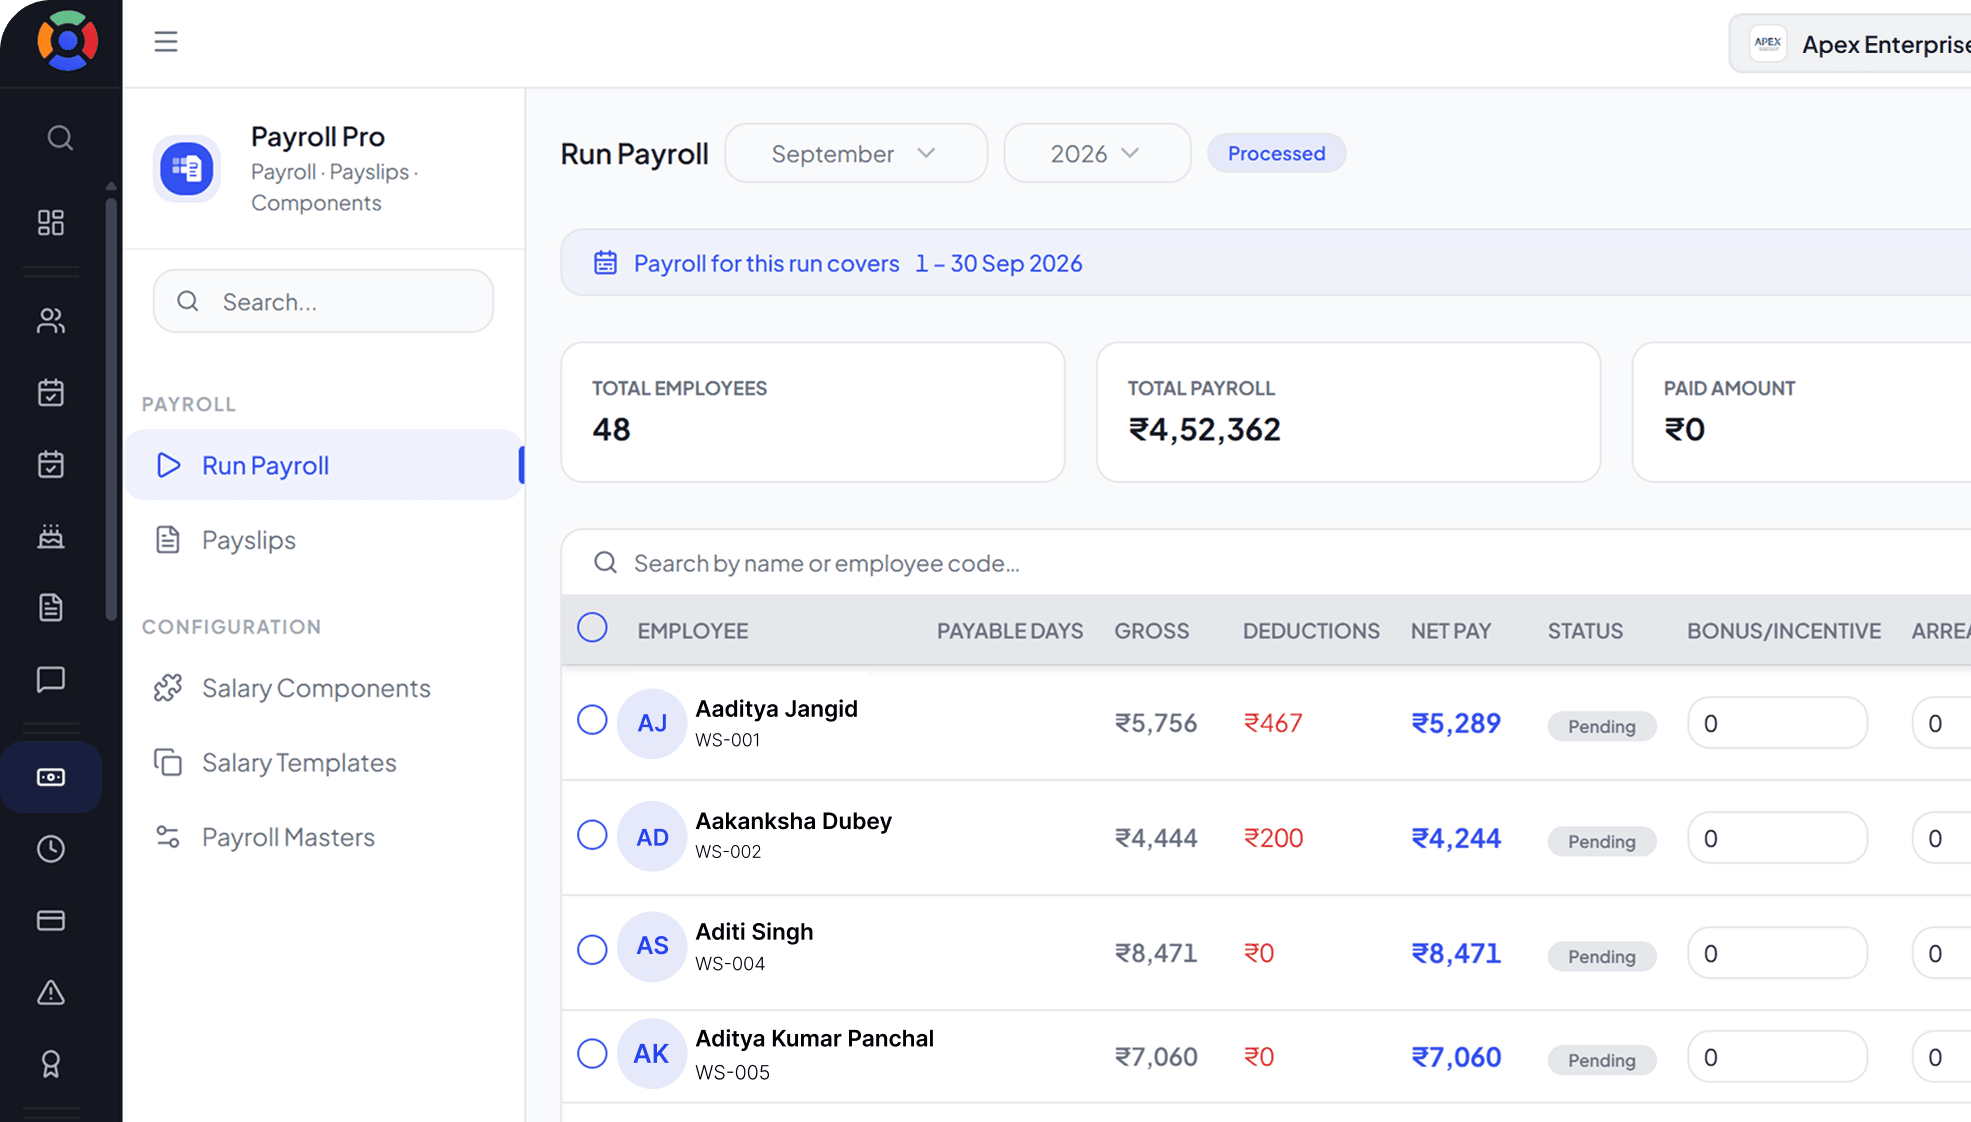Focus the search by name or employee code field
1971x1122 pixels.
point(1265,563)
